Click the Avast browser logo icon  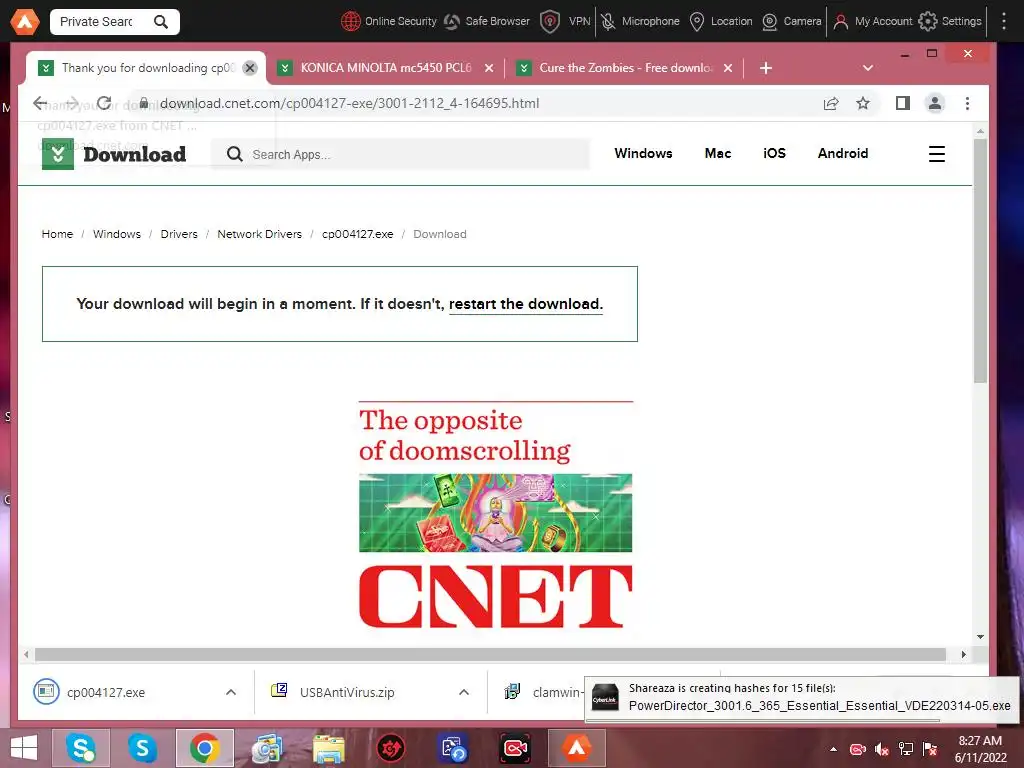point(25,22)
